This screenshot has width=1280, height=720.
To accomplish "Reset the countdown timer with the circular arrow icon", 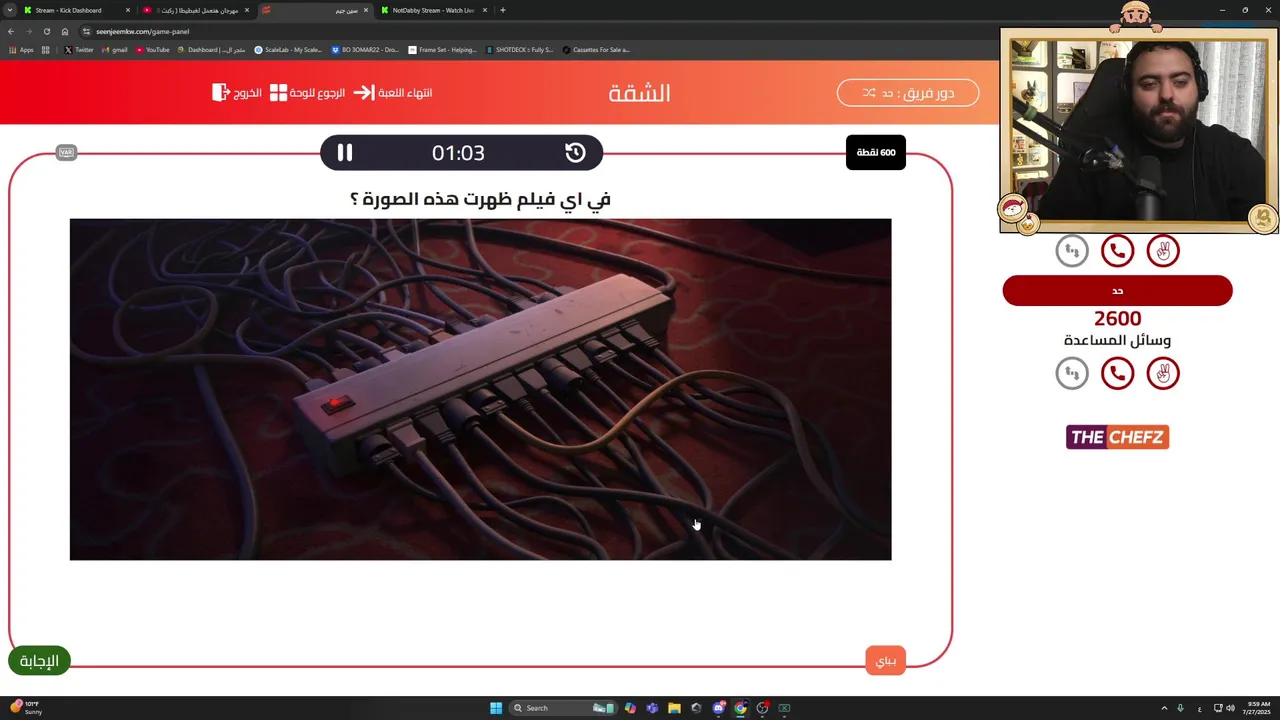I will pyautogui.click(x=575, y=152).
